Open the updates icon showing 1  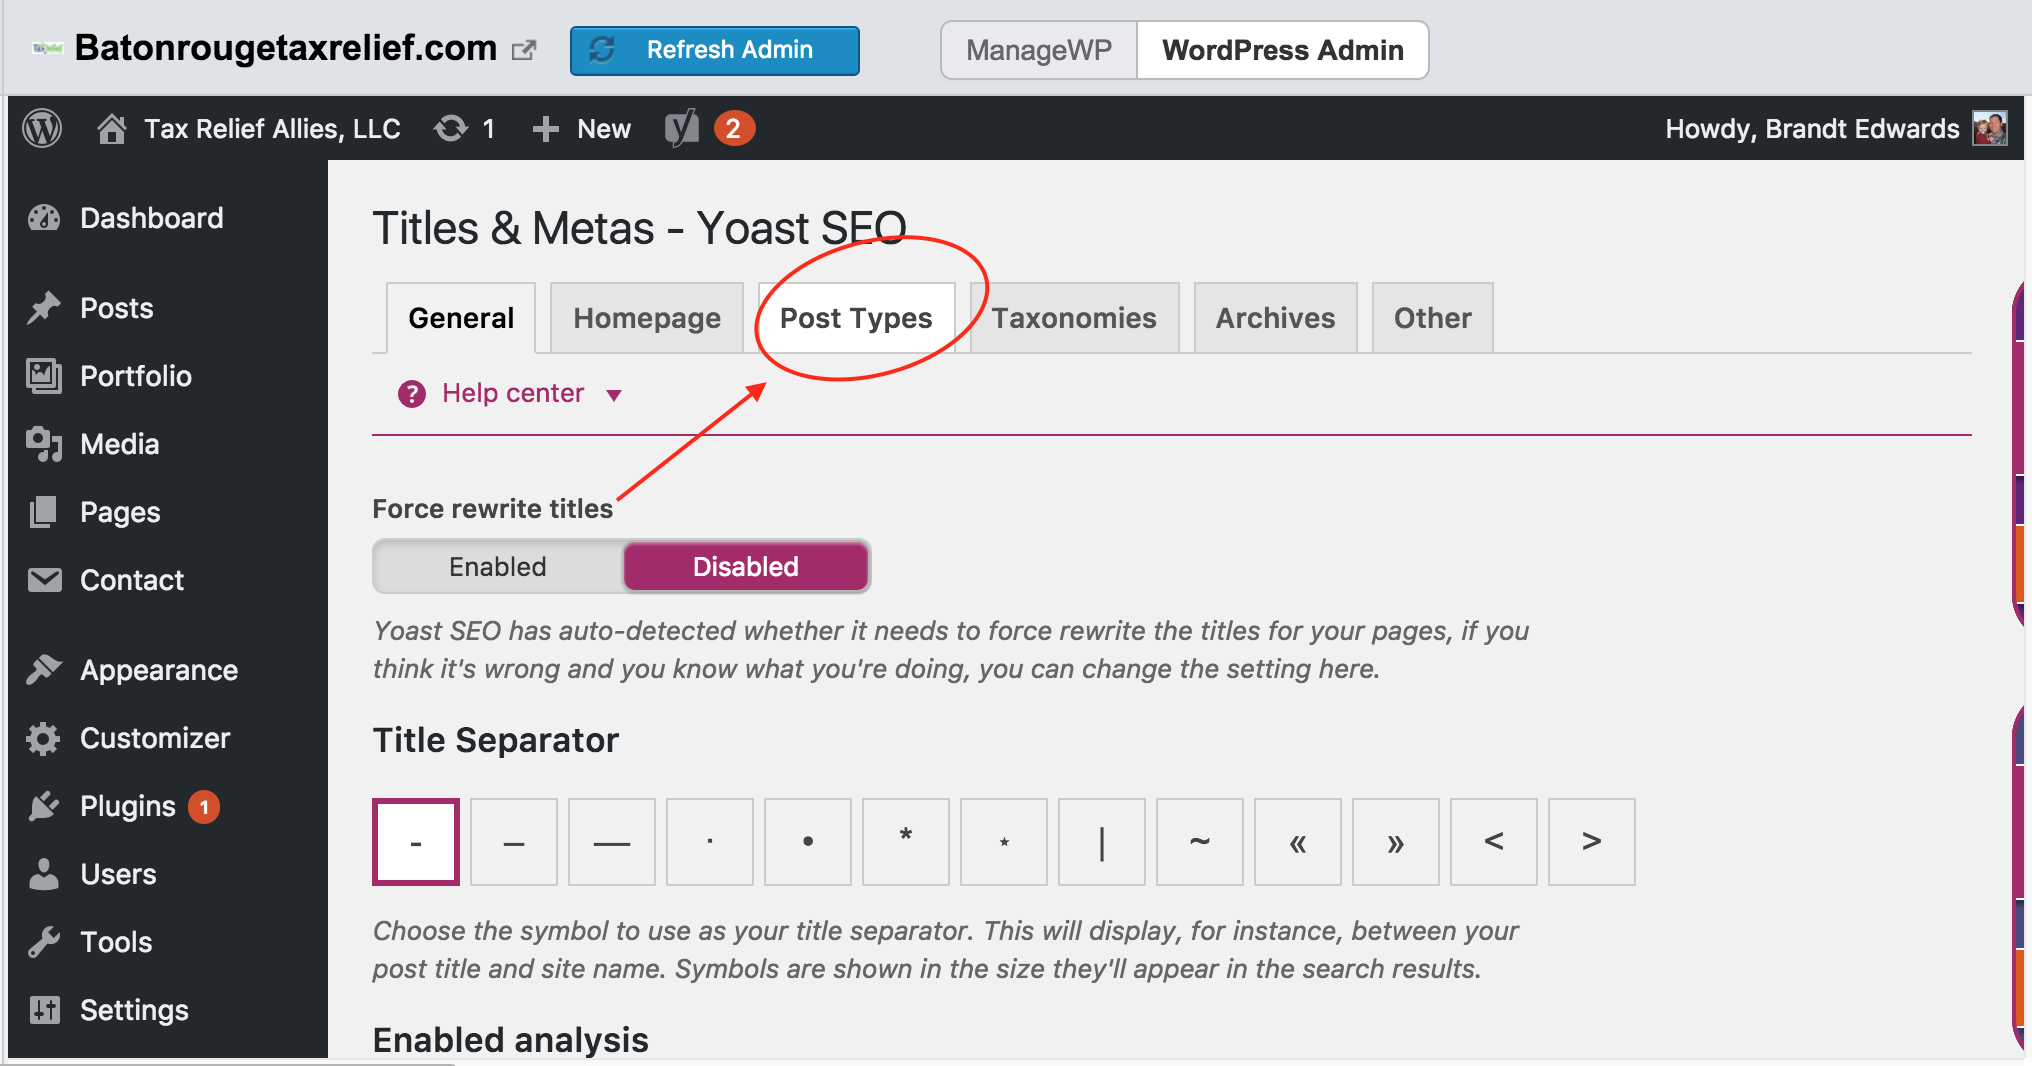tap(451, 129)
